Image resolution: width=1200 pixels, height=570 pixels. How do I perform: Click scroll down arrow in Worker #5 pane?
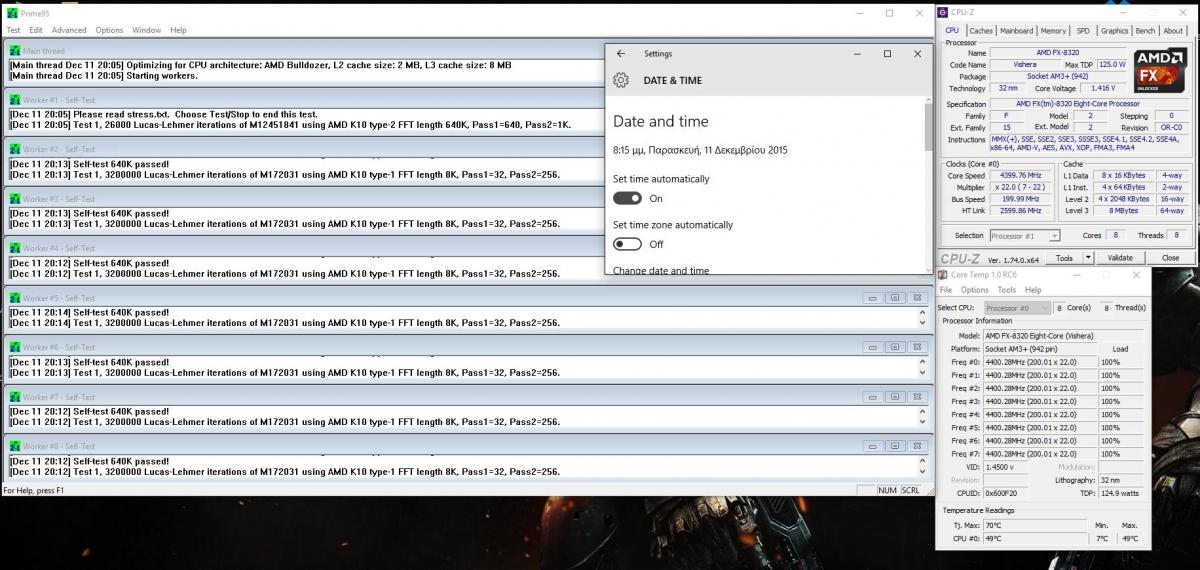[x=923, y=324]
